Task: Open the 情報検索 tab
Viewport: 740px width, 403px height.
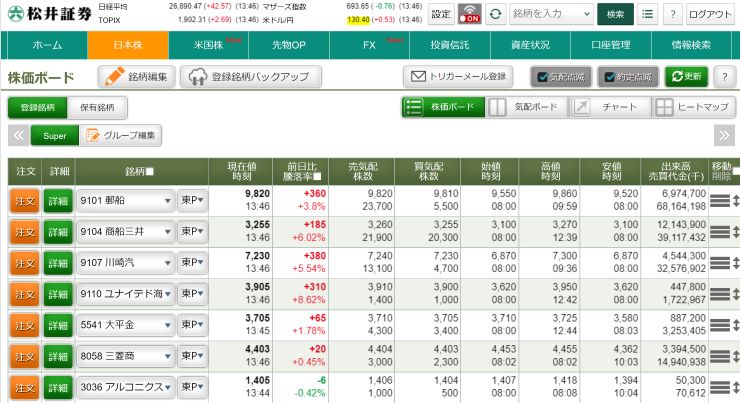Action: [x=691, y=45]
